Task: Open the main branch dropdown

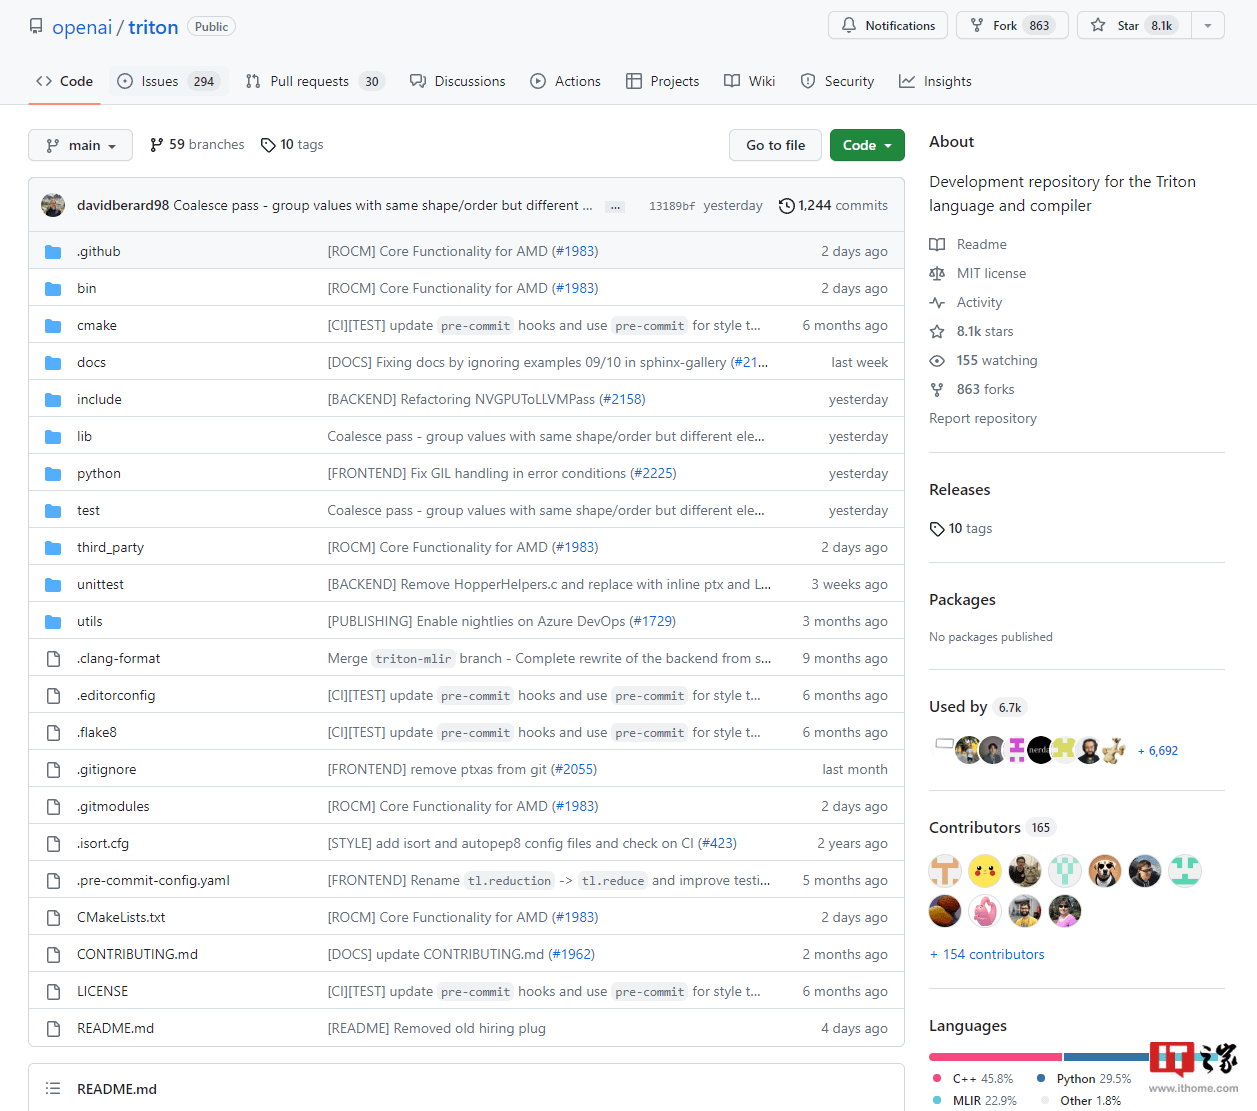Action: point(80,145)
